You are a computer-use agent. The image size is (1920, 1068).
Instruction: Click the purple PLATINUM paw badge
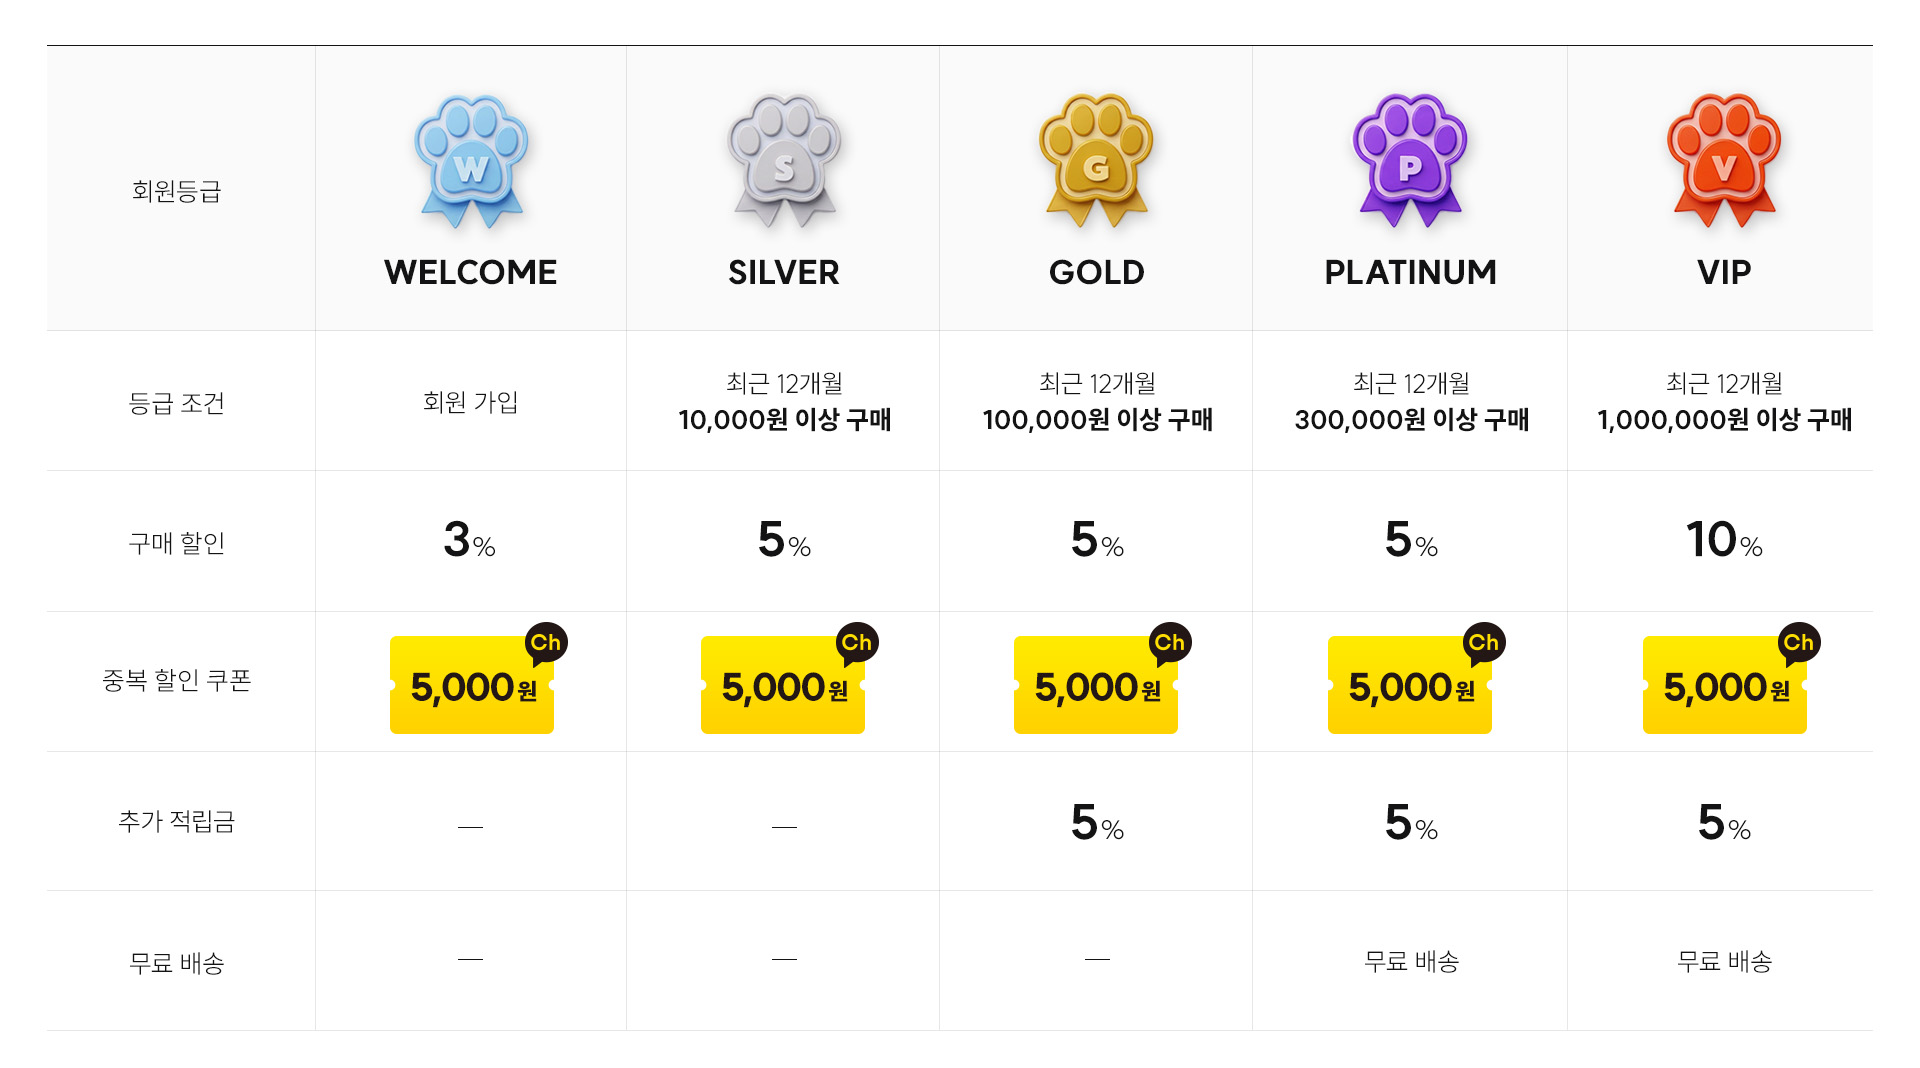[1411, 161]
